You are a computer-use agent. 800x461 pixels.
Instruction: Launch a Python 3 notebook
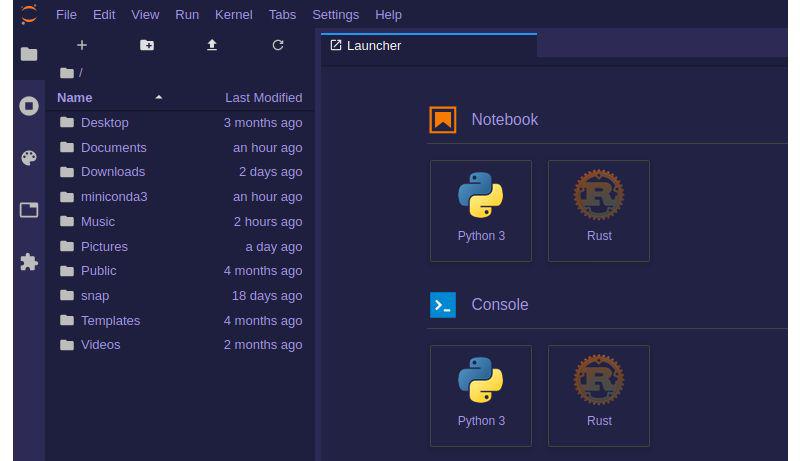(x=481, y=211)
